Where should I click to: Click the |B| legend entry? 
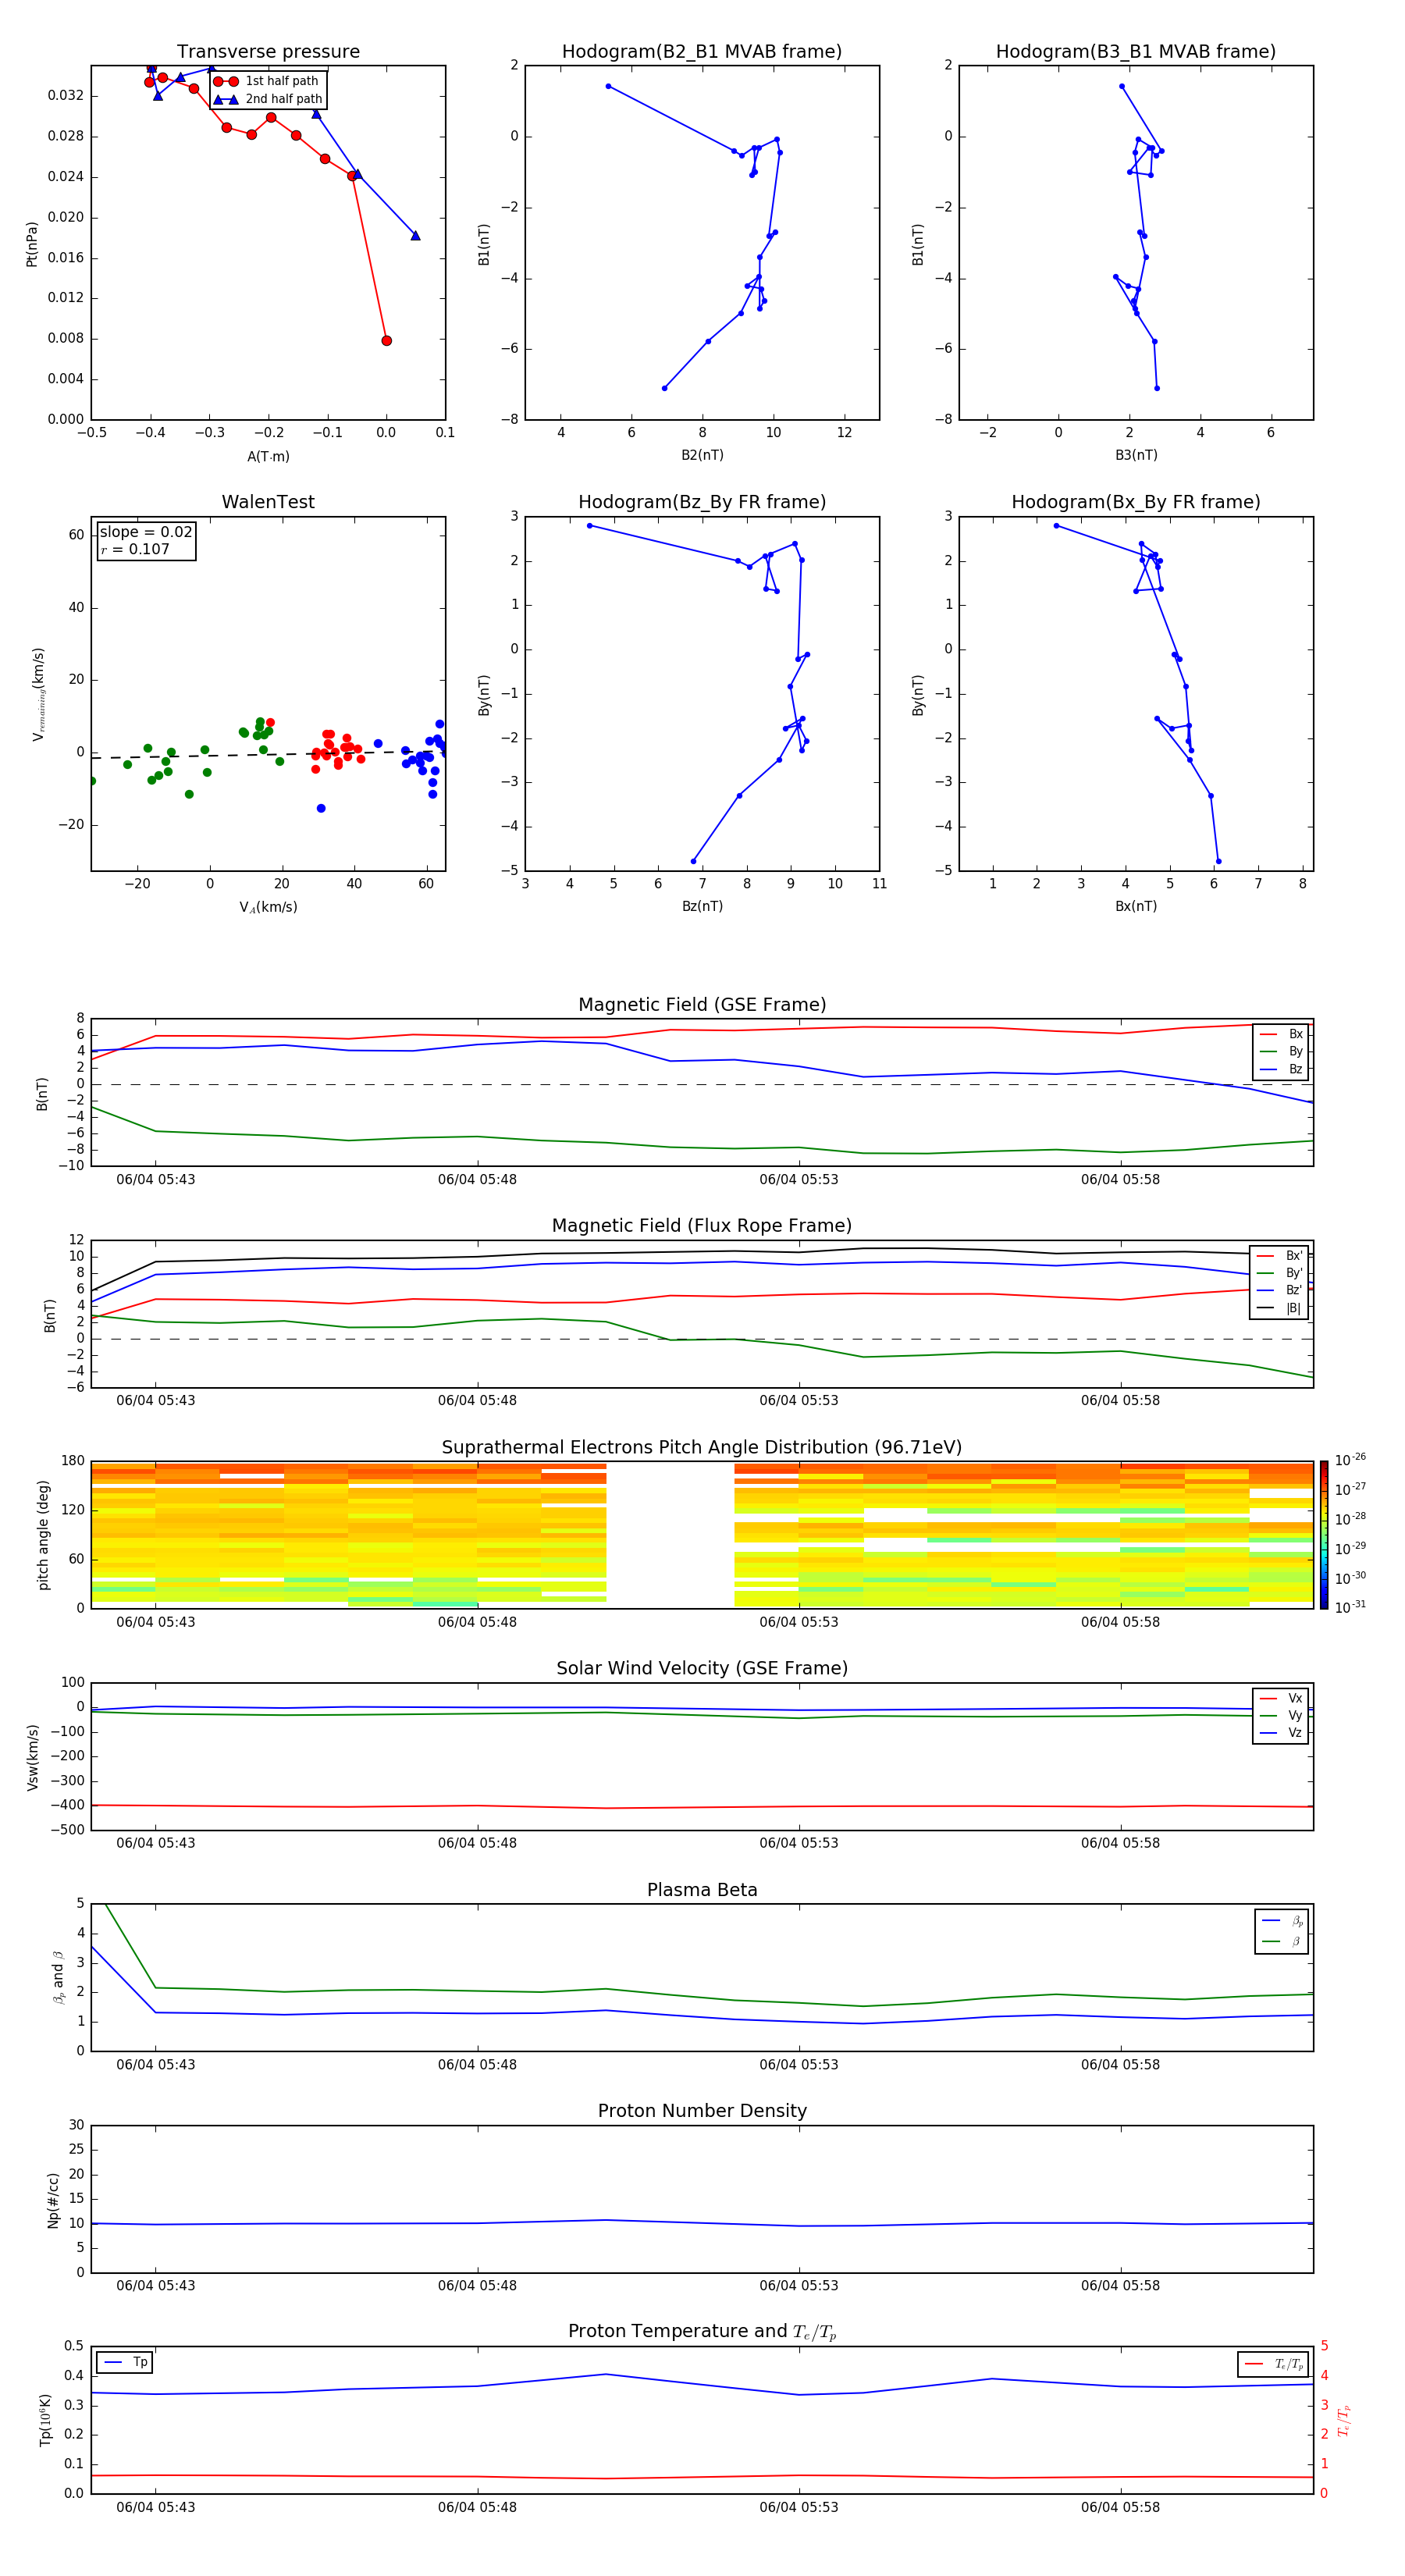point(1279,1308)
